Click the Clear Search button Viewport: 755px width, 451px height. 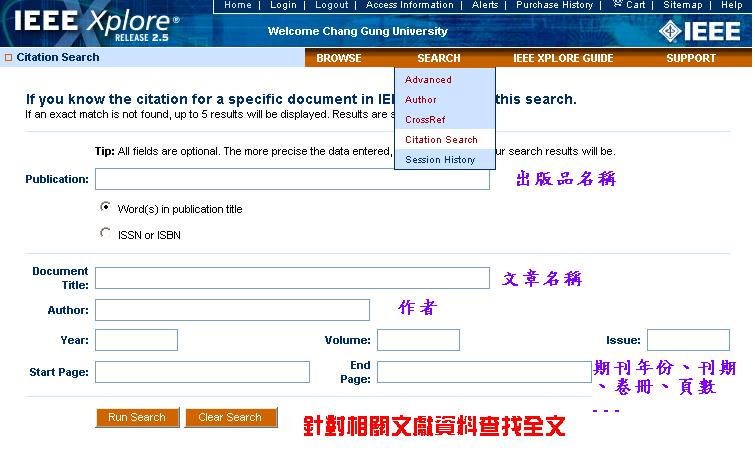point(230,417)
